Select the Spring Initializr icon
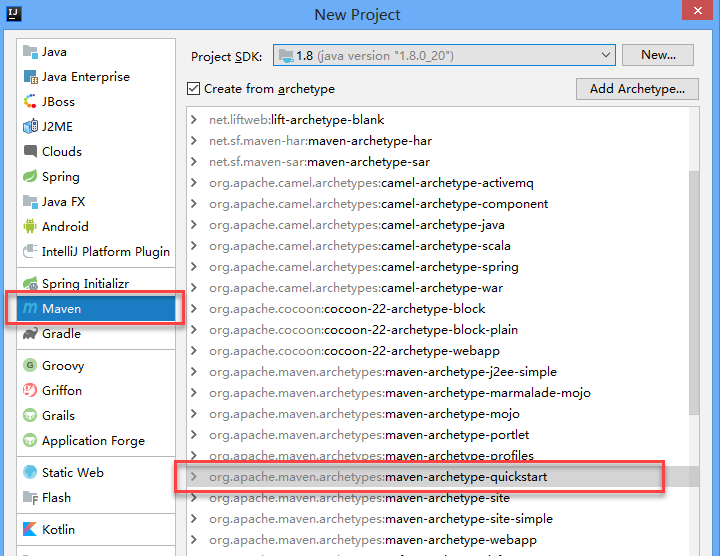Screen dimensions: 720x556 [30, 284]
